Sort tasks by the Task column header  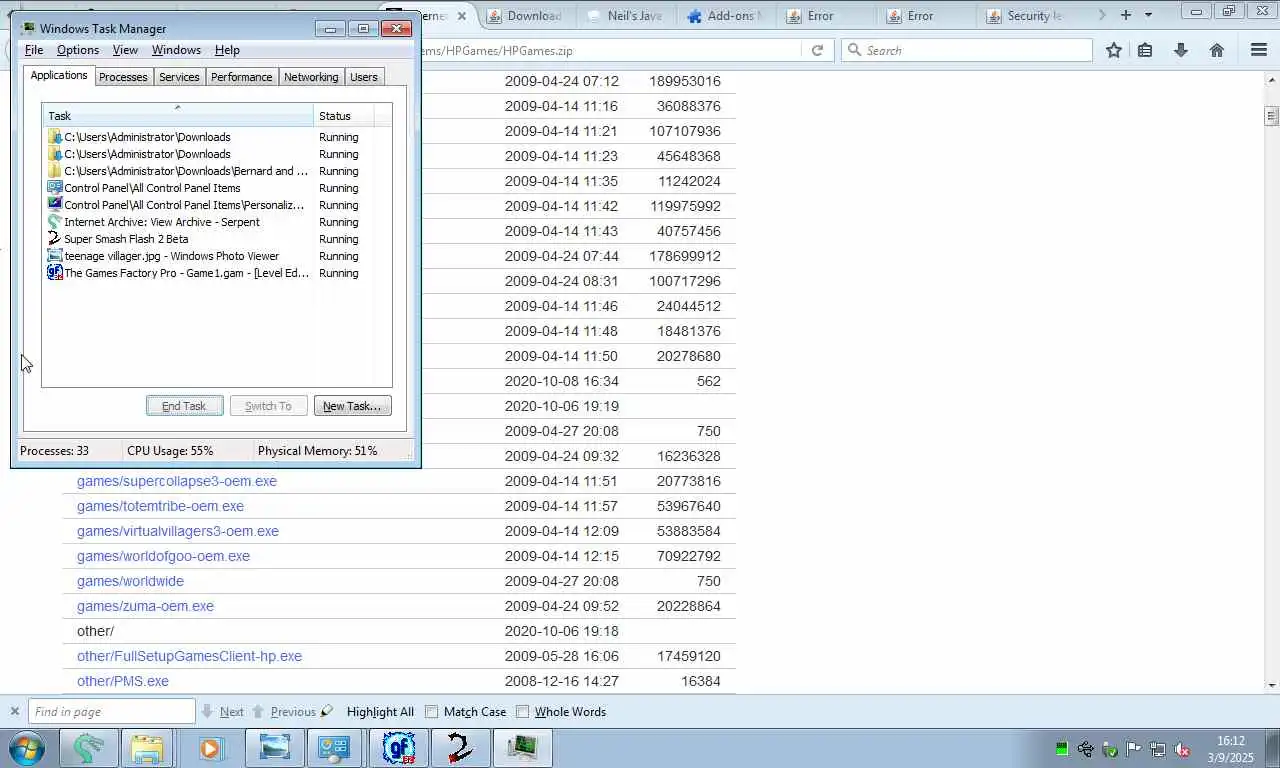click(177, 115)
